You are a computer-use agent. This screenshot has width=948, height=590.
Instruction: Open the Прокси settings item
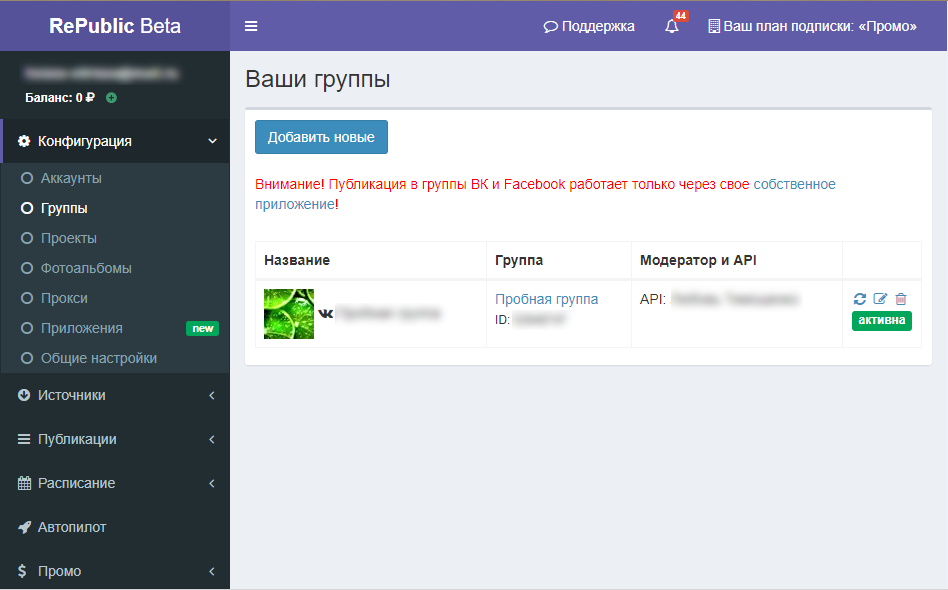[115, 298]
